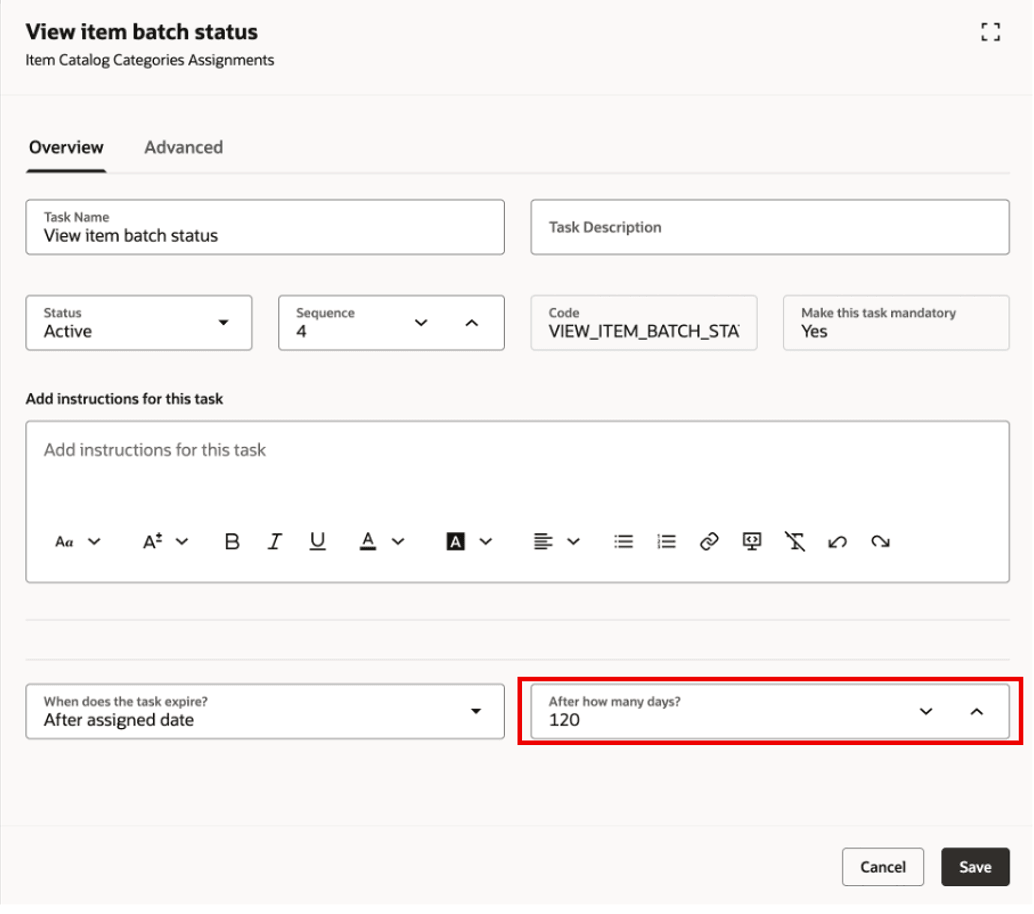Toggle bold formatting in the instructions editor

tap(231, 541)
